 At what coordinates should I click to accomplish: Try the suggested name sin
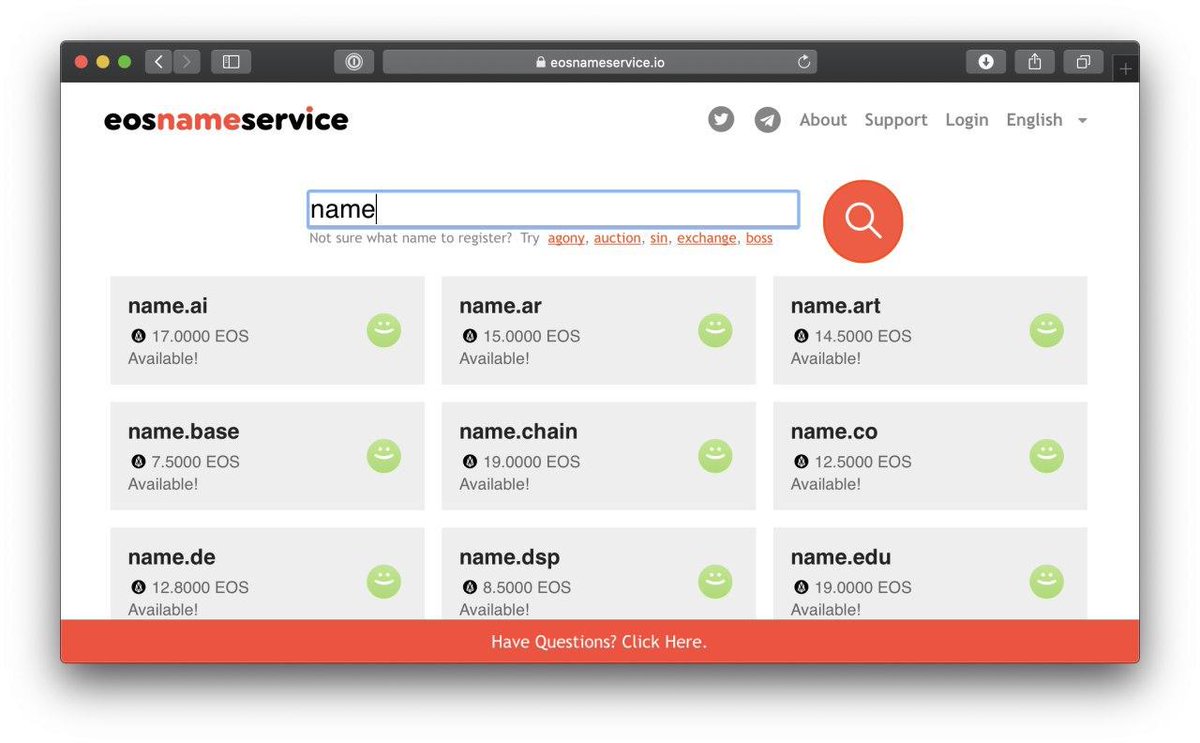tap(658, 238)
